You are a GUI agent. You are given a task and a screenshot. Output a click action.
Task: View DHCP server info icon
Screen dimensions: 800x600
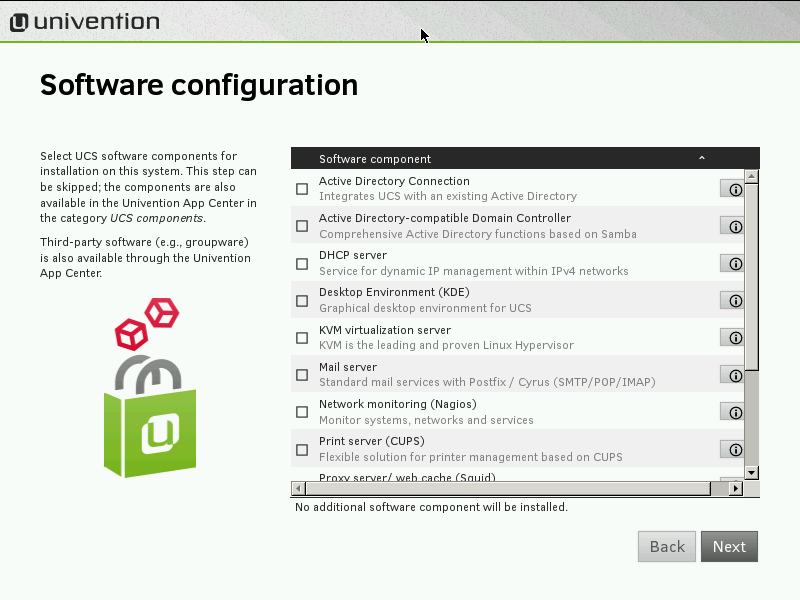[735, 264]
